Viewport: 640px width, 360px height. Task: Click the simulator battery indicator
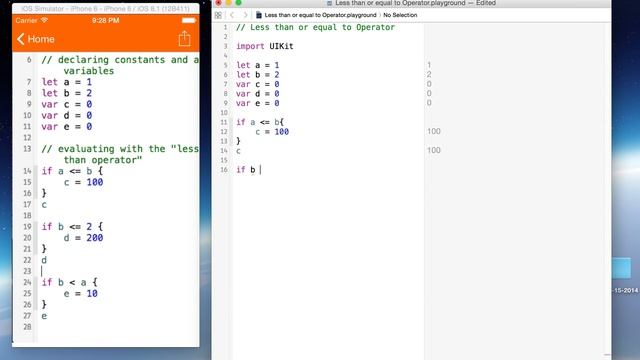[x=189, y=20]
